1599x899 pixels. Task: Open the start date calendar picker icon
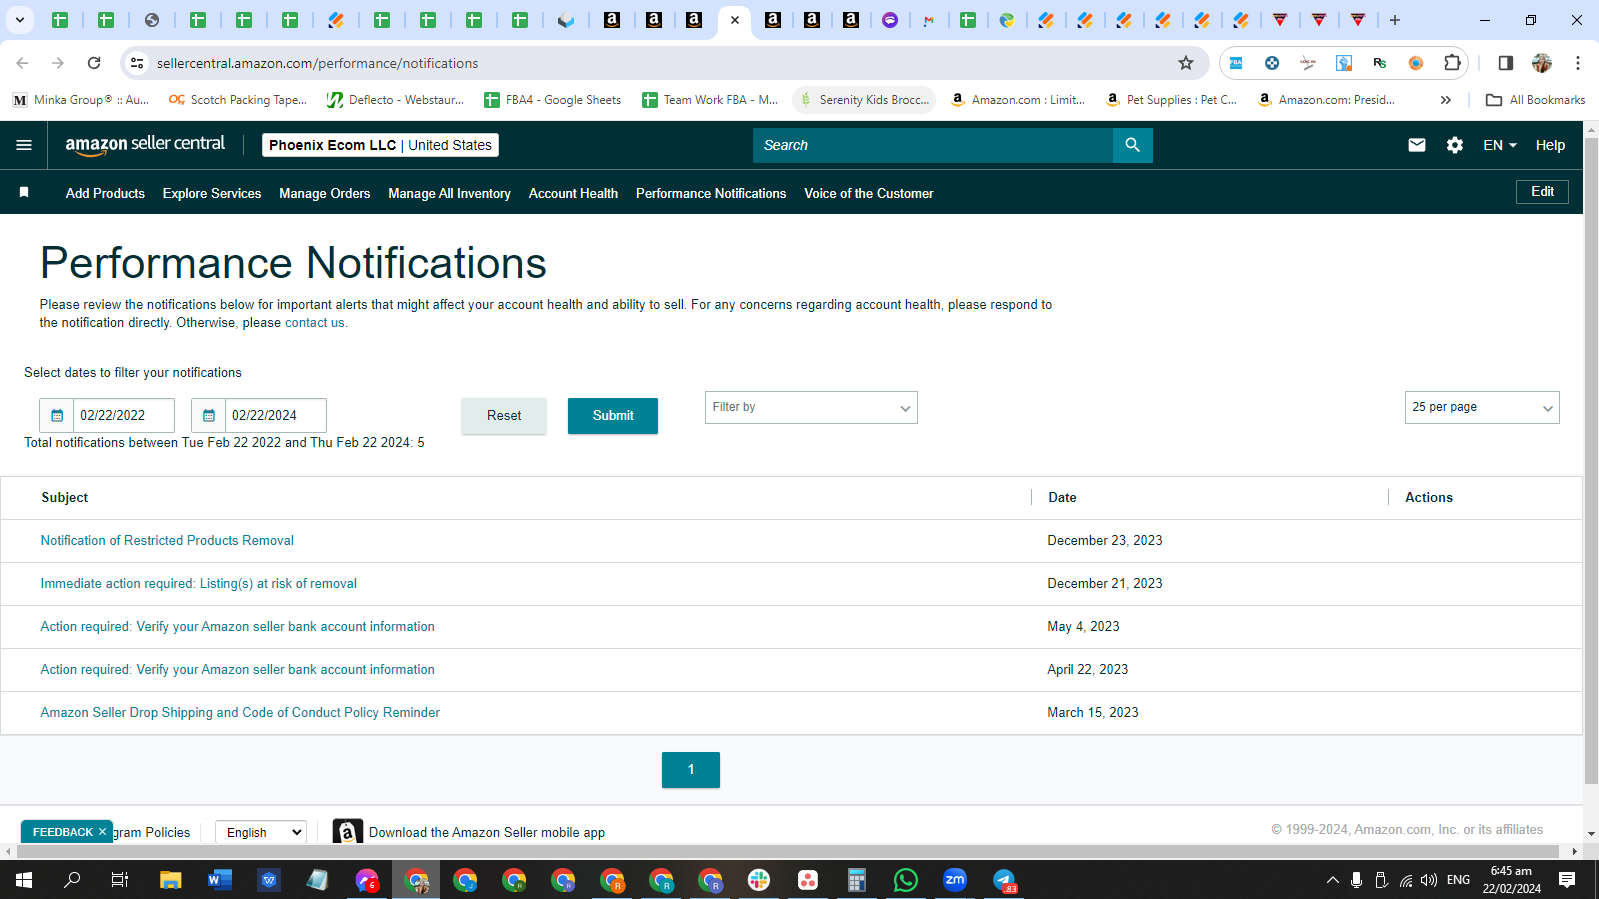tap(57, 415)
